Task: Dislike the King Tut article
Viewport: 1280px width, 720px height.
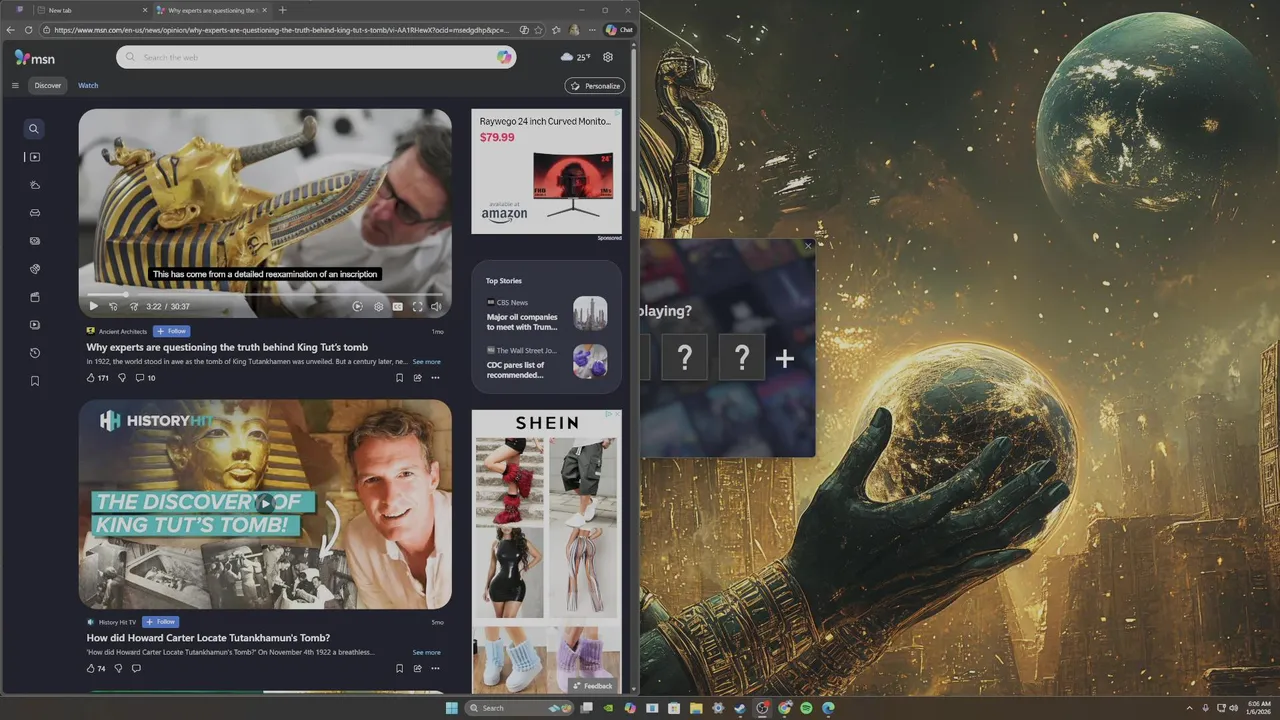Action: pyautogui.click(x=122, y=378)
